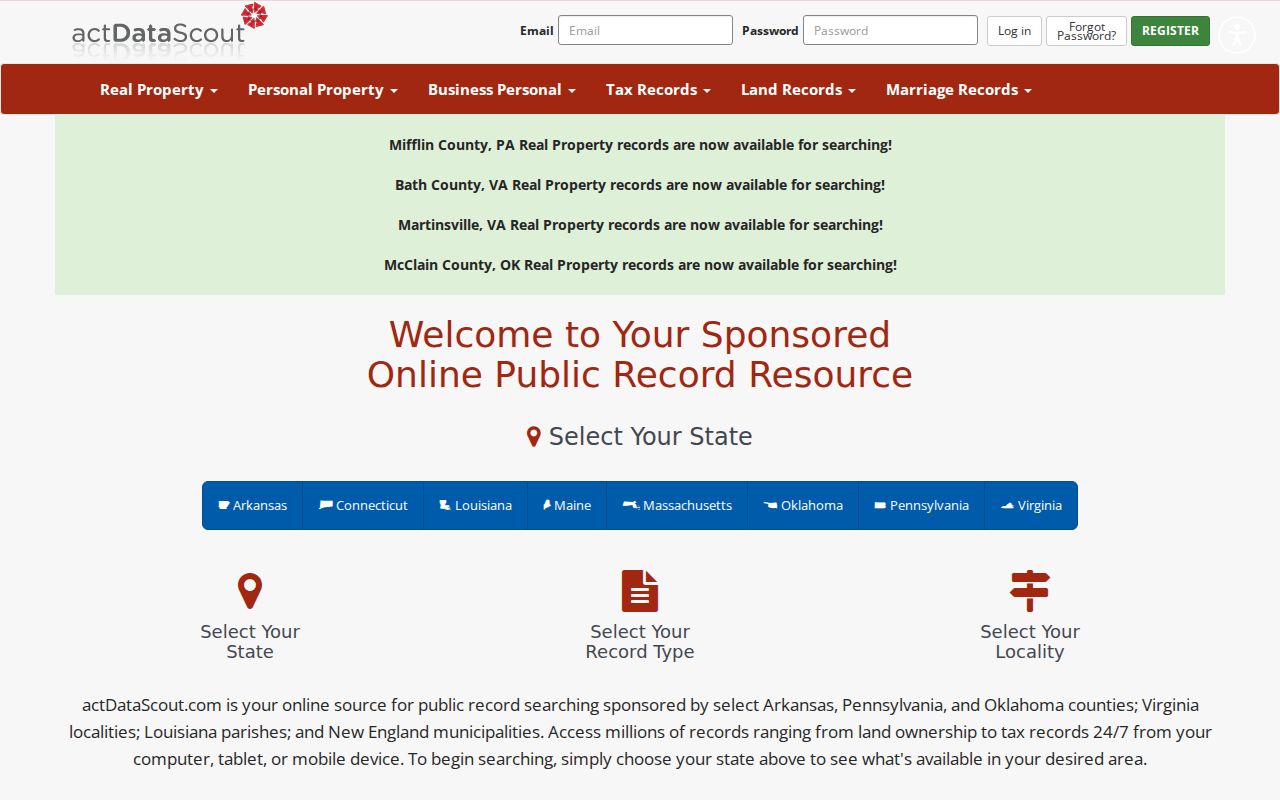Expand the Marriage Records menu
This screenshot has height=800, width=1280.
pos(958,89)
